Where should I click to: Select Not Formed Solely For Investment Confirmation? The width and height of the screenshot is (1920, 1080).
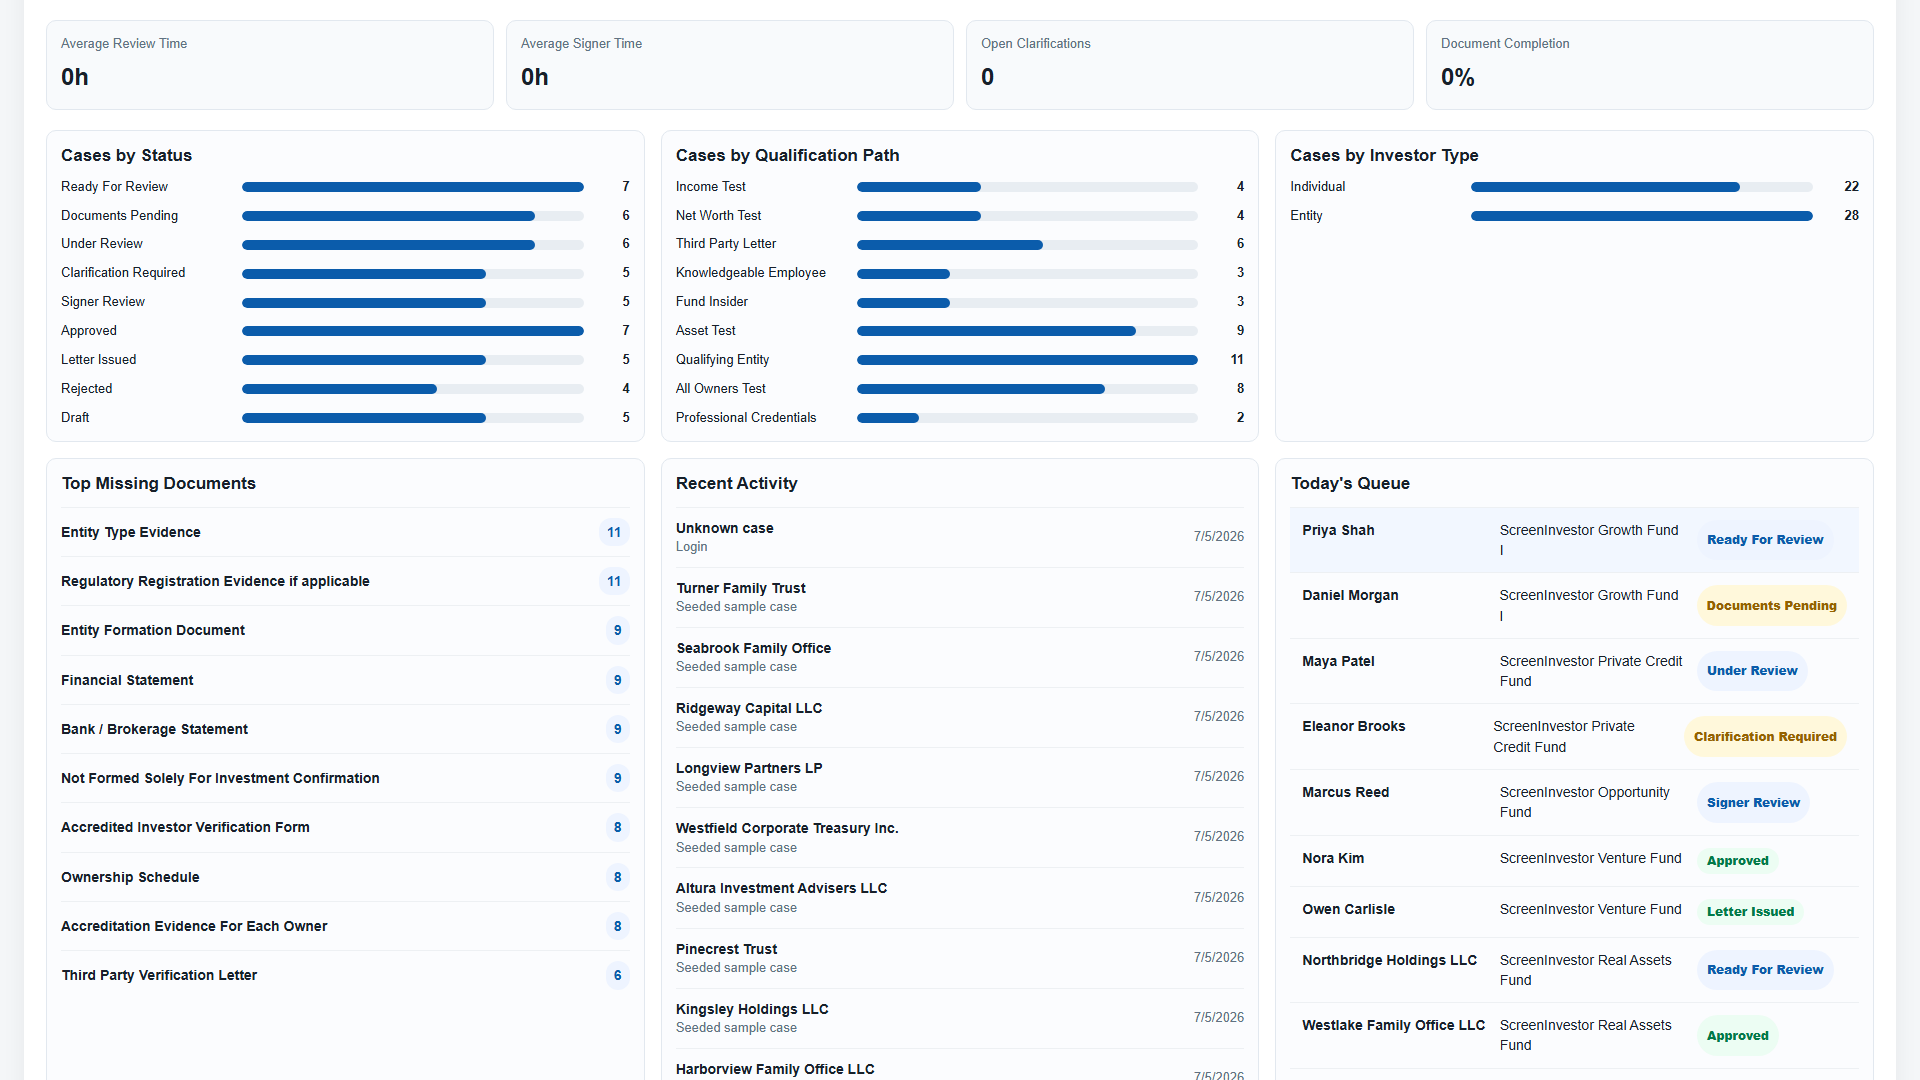(345, 779)
